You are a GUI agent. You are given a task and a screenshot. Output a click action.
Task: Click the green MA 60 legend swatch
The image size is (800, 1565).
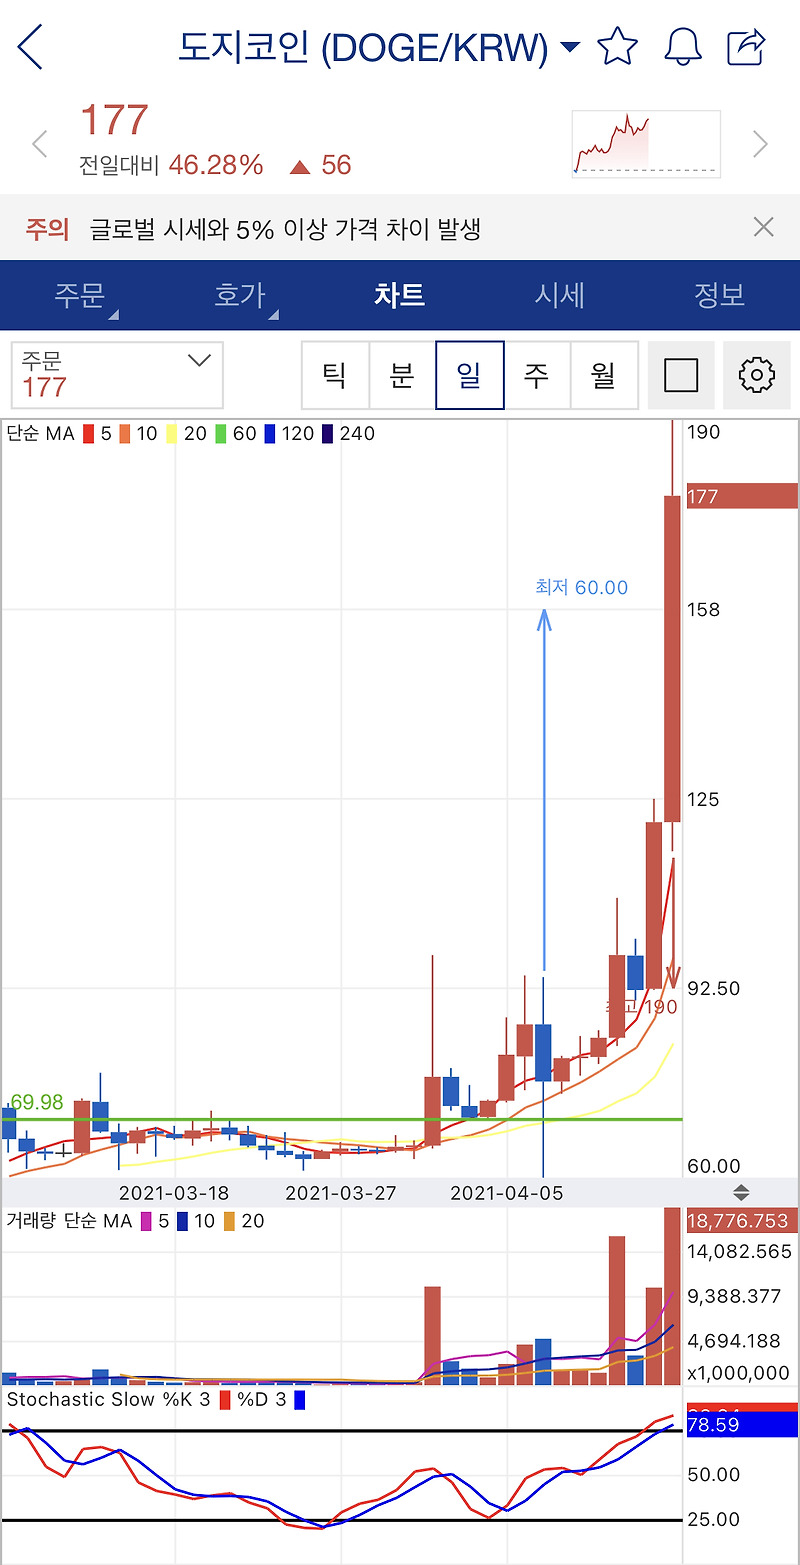pyautogui.click(x=220, y=434)
